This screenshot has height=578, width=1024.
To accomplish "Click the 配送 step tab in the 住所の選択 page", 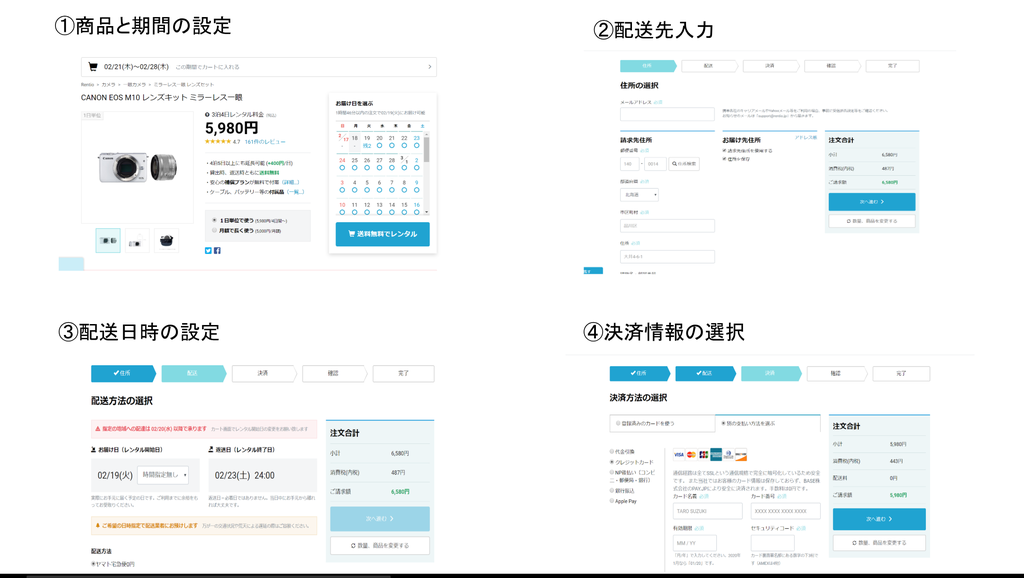I will (x=709, y=66).
